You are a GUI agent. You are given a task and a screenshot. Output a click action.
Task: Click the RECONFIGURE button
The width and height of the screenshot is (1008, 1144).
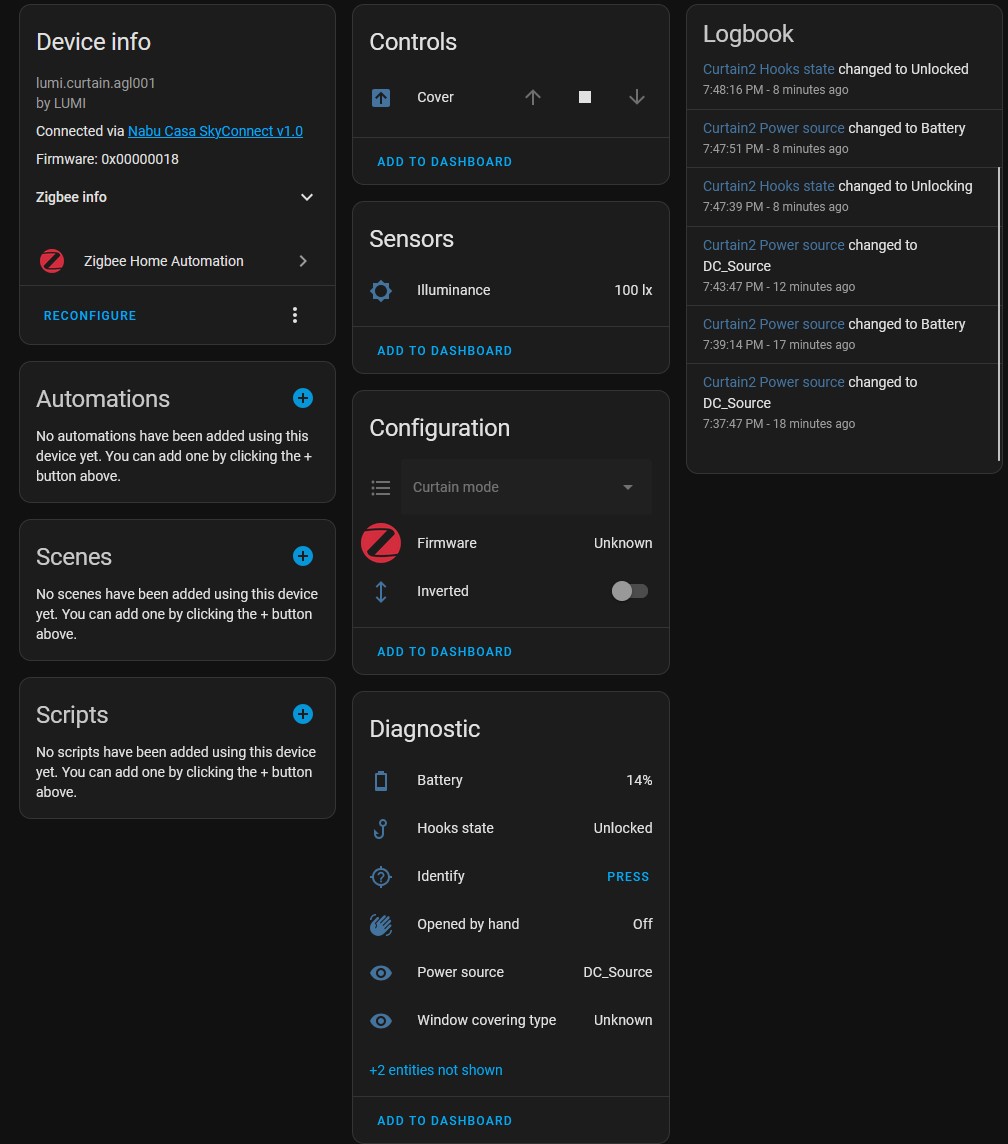point(90,316)
